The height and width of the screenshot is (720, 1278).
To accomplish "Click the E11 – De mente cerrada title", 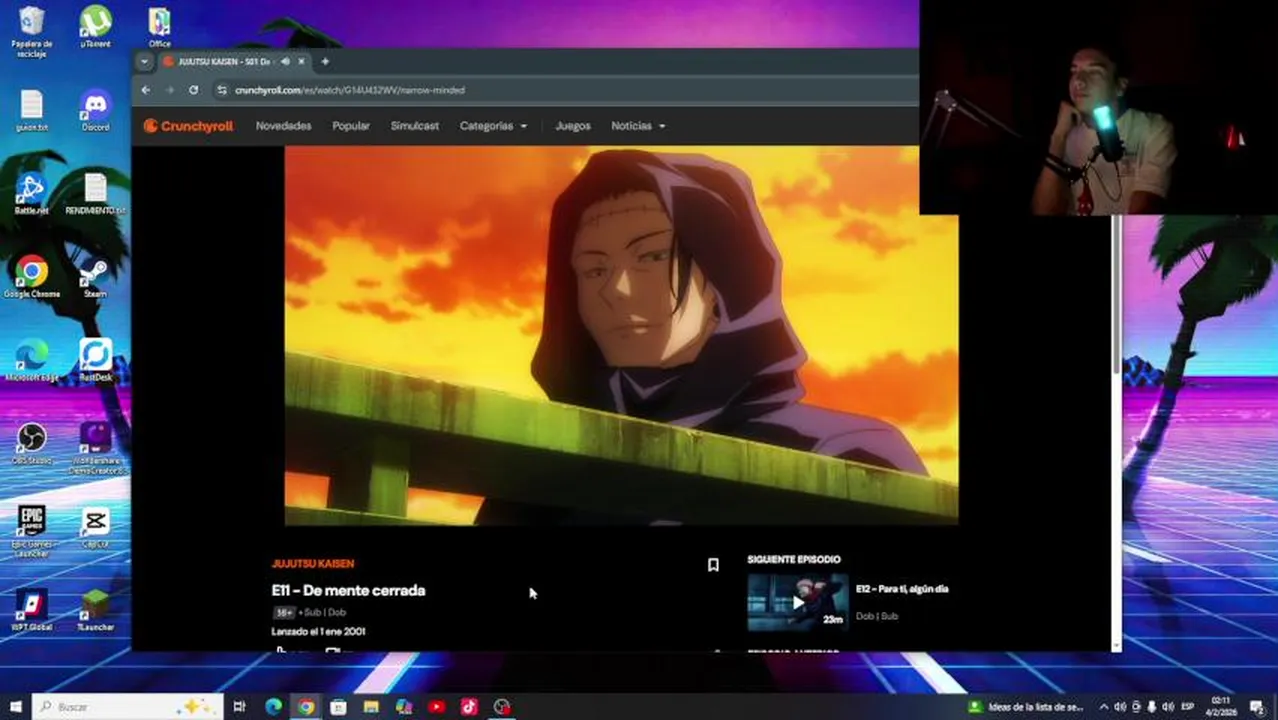I will 348,591.
